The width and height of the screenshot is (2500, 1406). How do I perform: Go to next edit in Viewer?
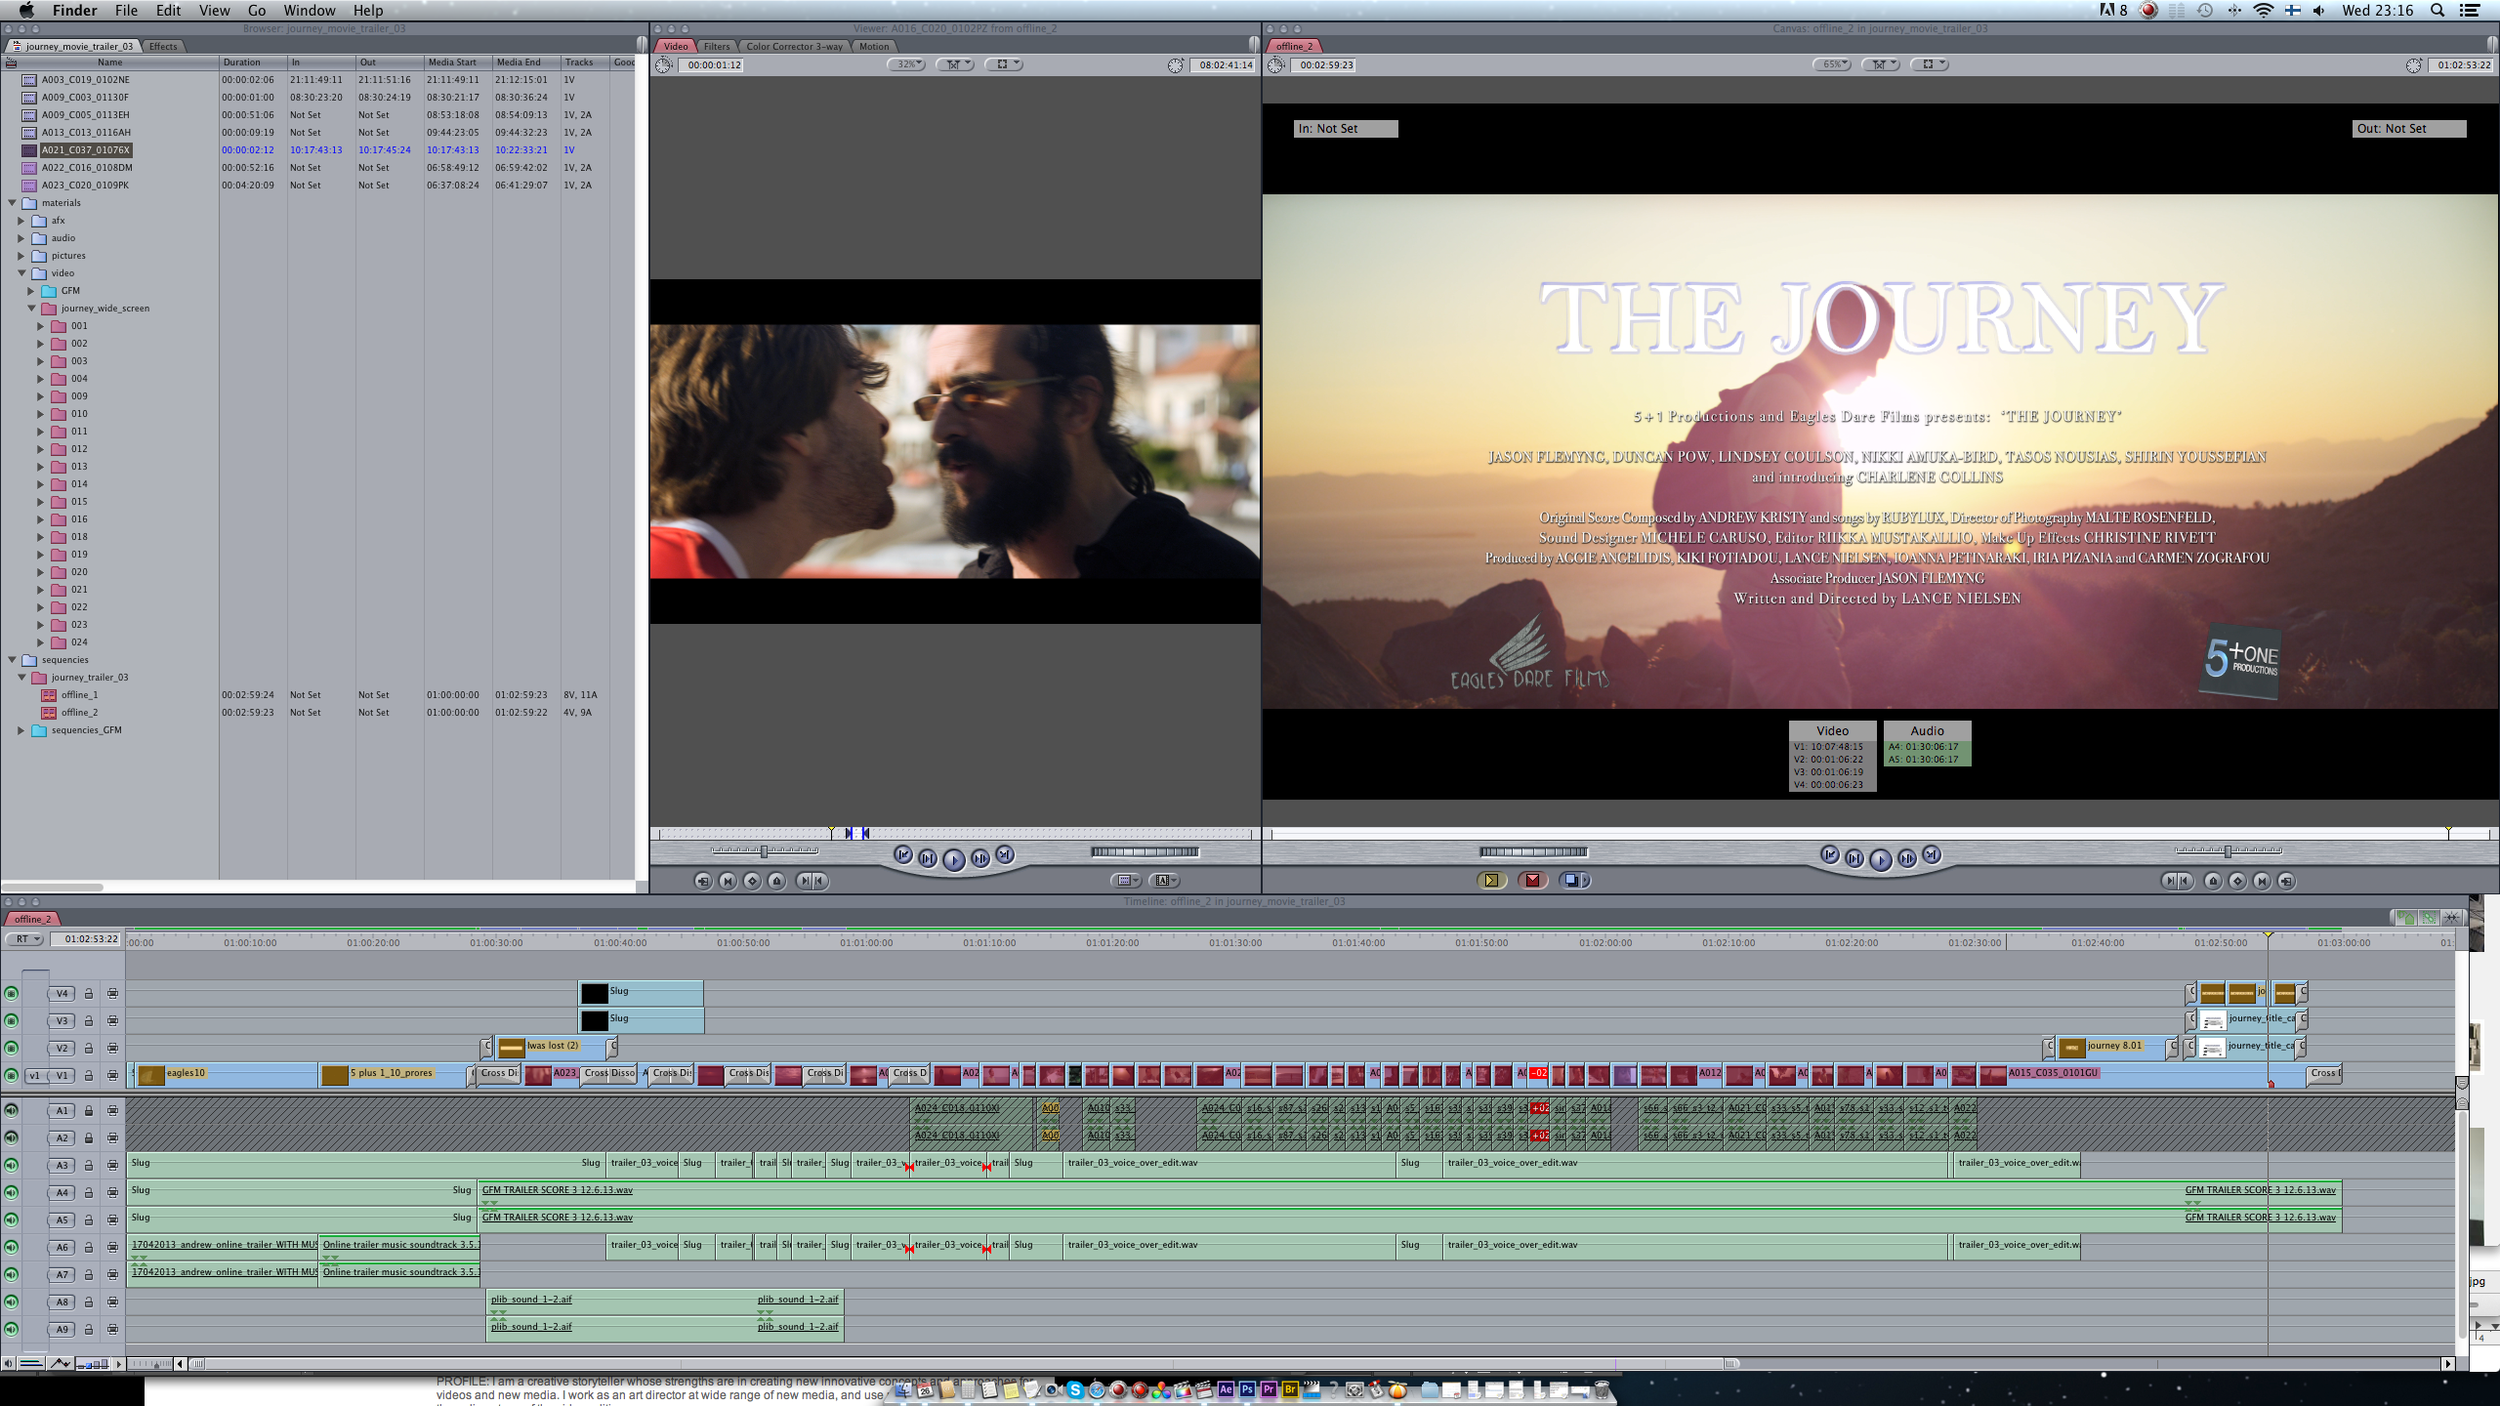tap(1005, 854)
